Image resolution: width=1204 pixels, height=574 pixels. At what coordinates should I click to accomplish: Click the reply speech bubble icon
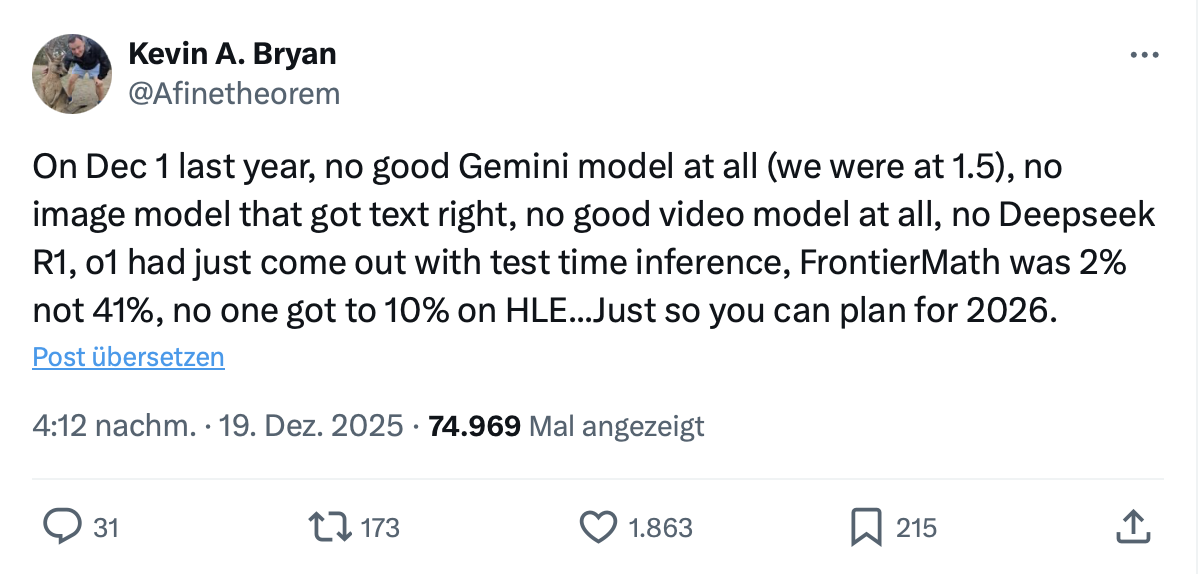(64, 527)
